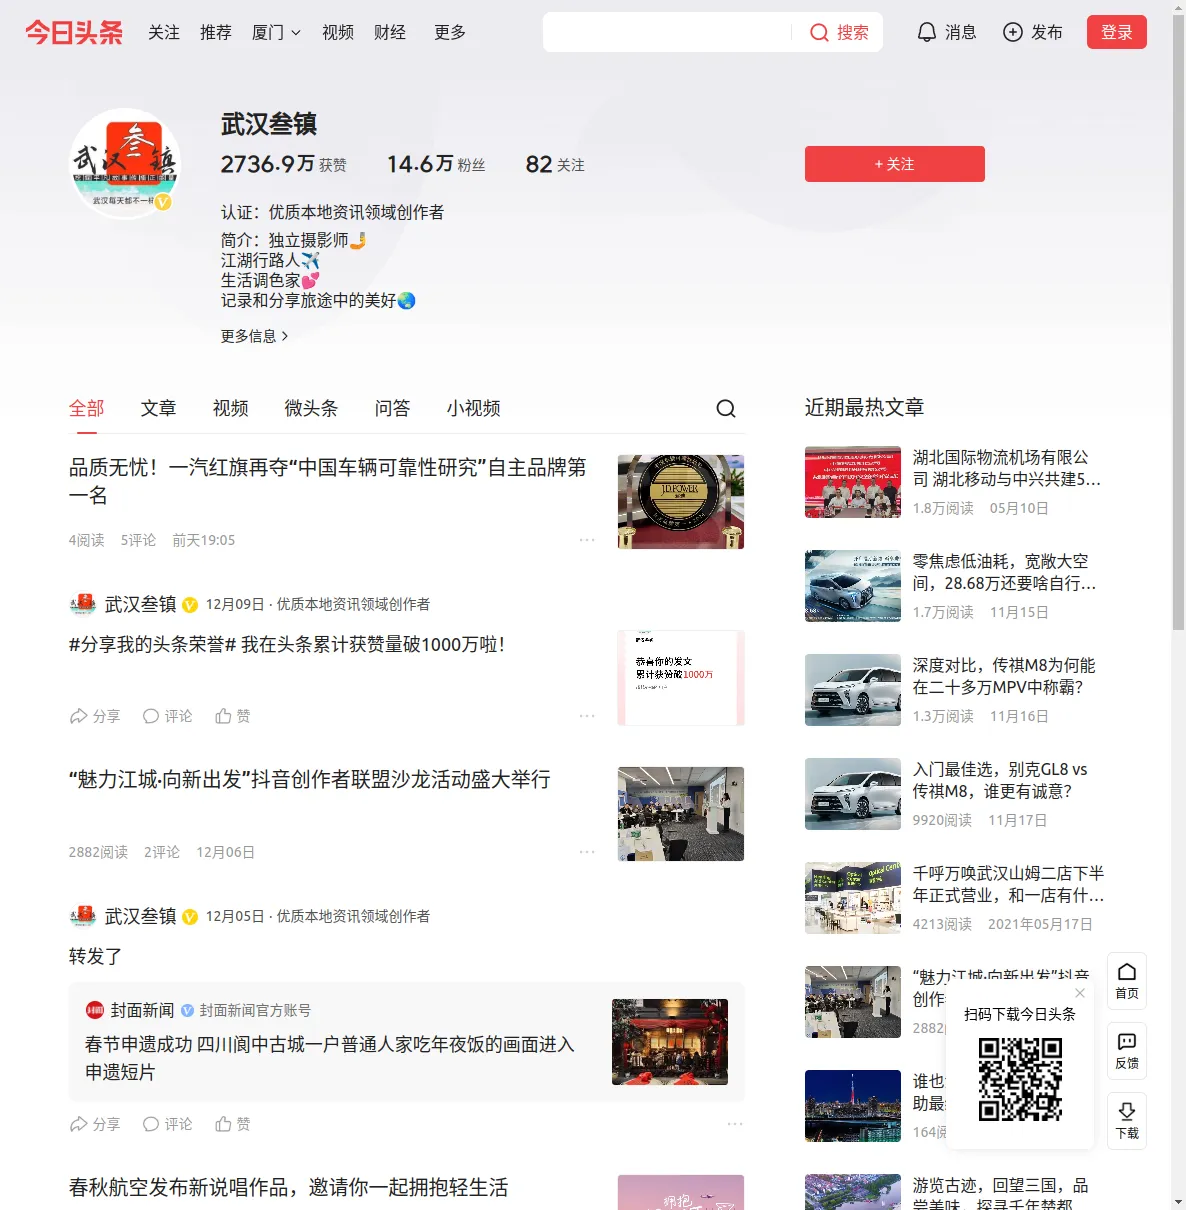
Task: Open the JD Power trophy thumbnail
Action: coord(681,502)
